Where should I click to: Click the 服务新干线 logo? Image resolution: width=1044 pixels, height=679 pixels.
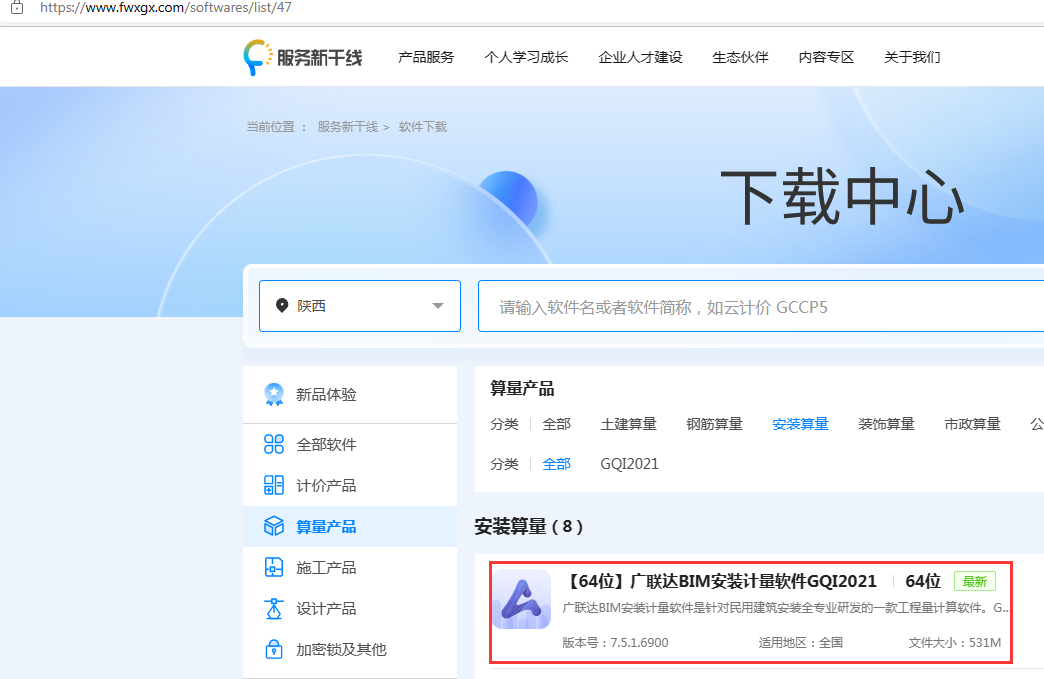coord(303,57)
